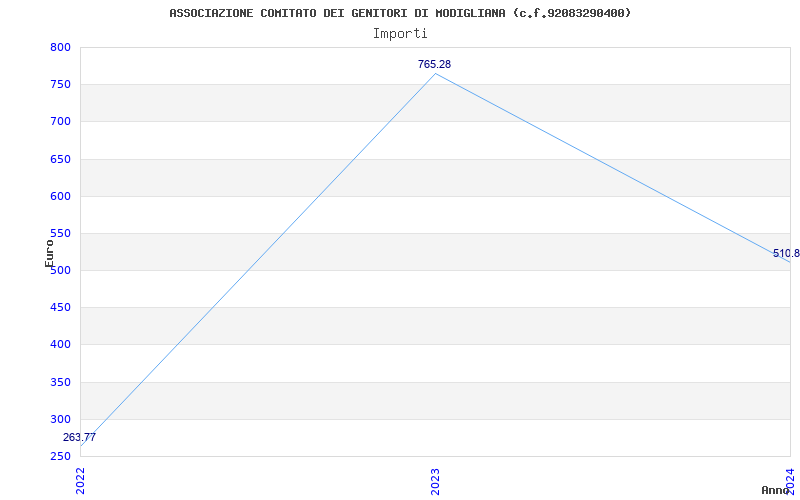Click the 510.8 data label

pos(786,254)
